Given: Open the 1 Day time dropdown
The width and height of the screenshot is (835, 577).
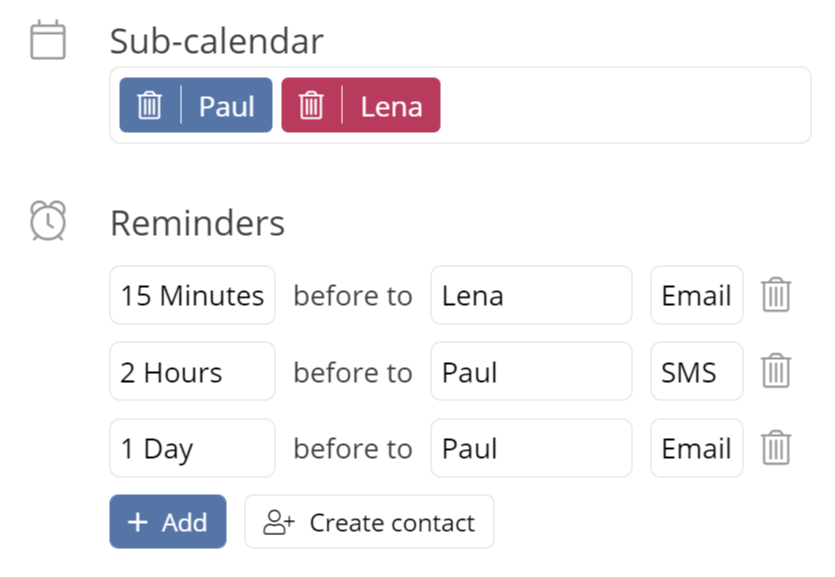Looking at the screenshot, I should click(x=192, y=448).
